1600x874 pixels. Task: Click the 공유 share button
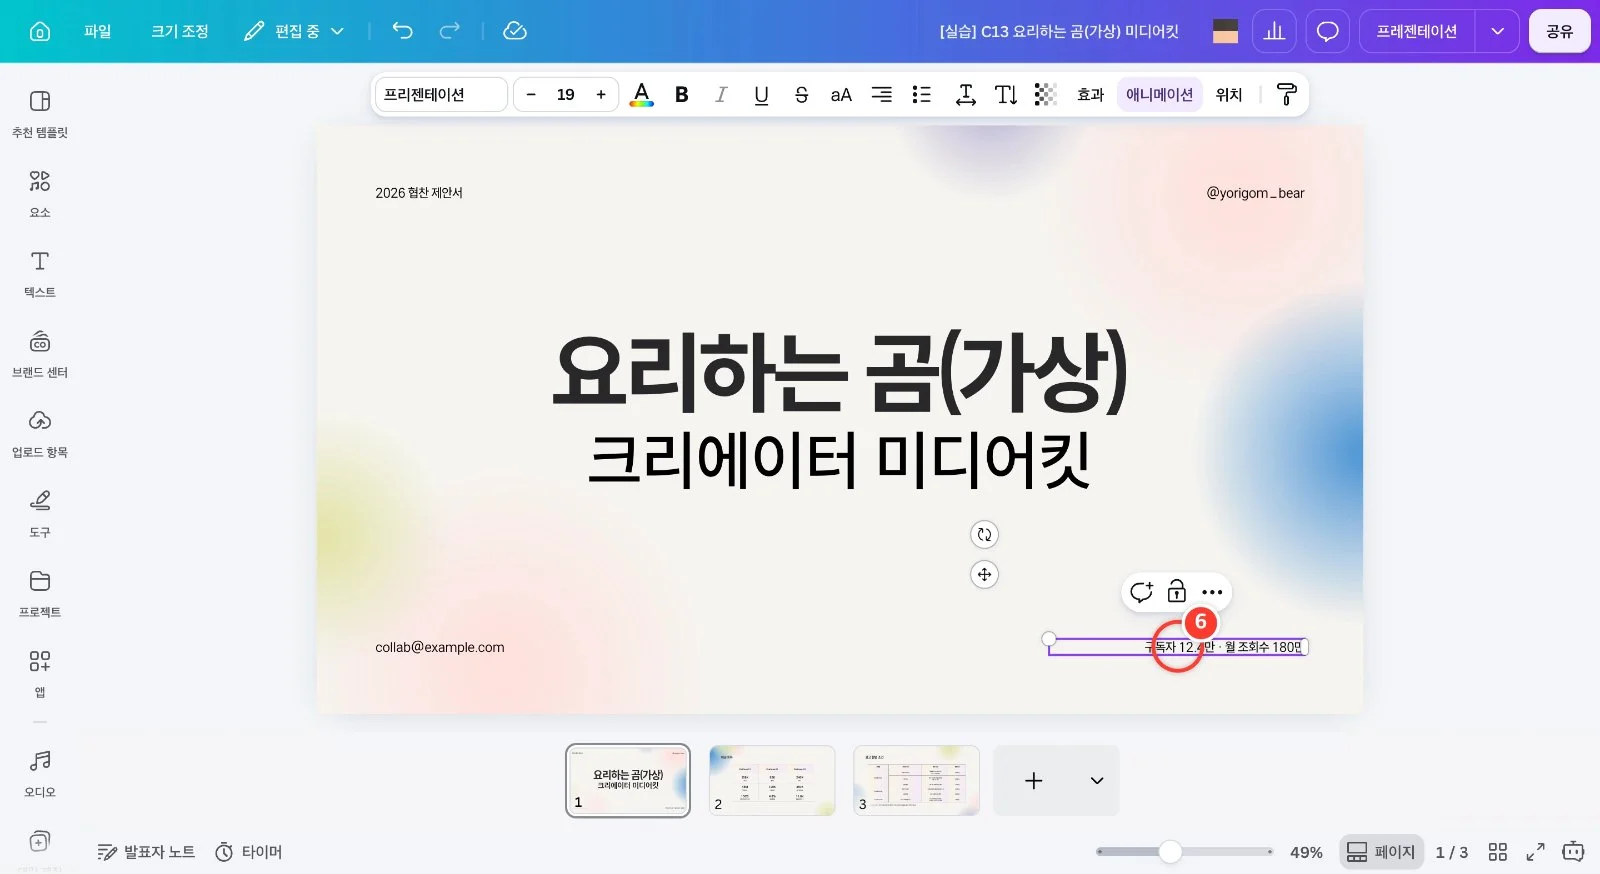(1559, 31)
